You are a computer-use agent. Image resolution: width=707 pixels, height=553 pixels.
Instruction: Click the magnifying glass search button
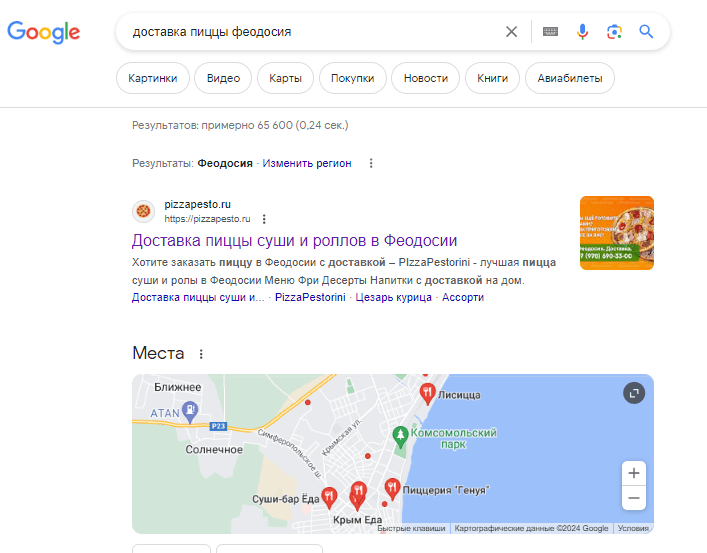[x=646, y=32]
